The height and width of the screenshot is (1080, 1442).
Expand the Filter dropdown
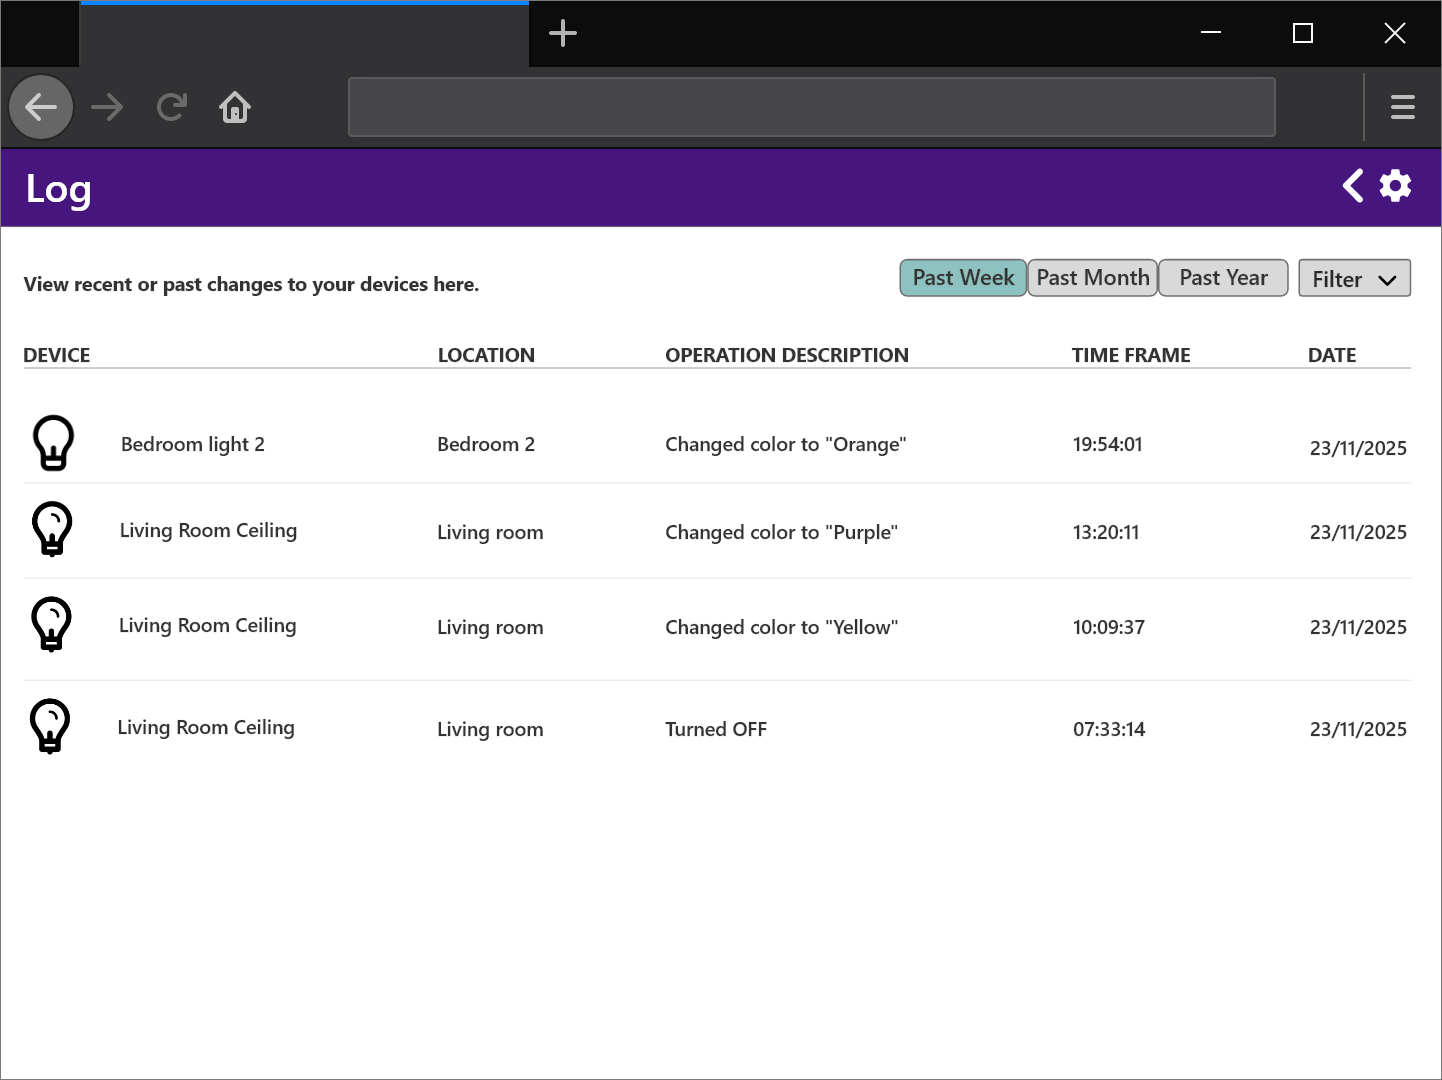[1354, 279]
